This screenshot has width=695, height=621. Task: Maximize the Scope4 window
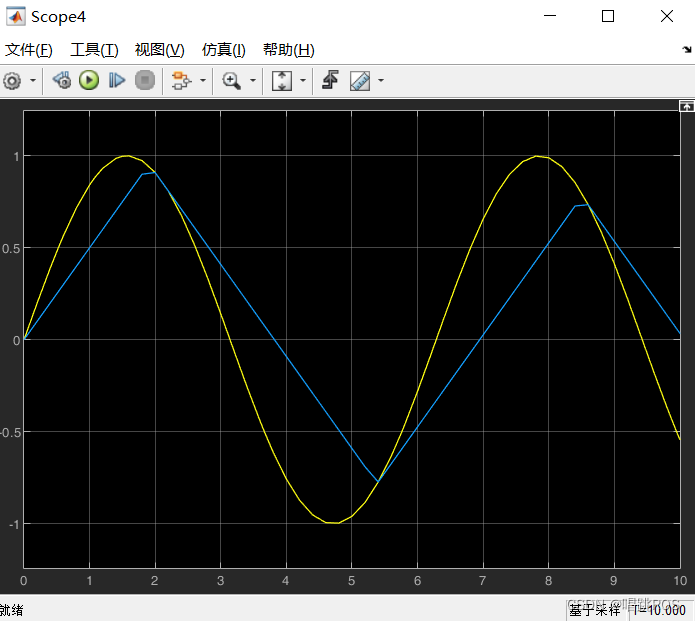[608, 16]
